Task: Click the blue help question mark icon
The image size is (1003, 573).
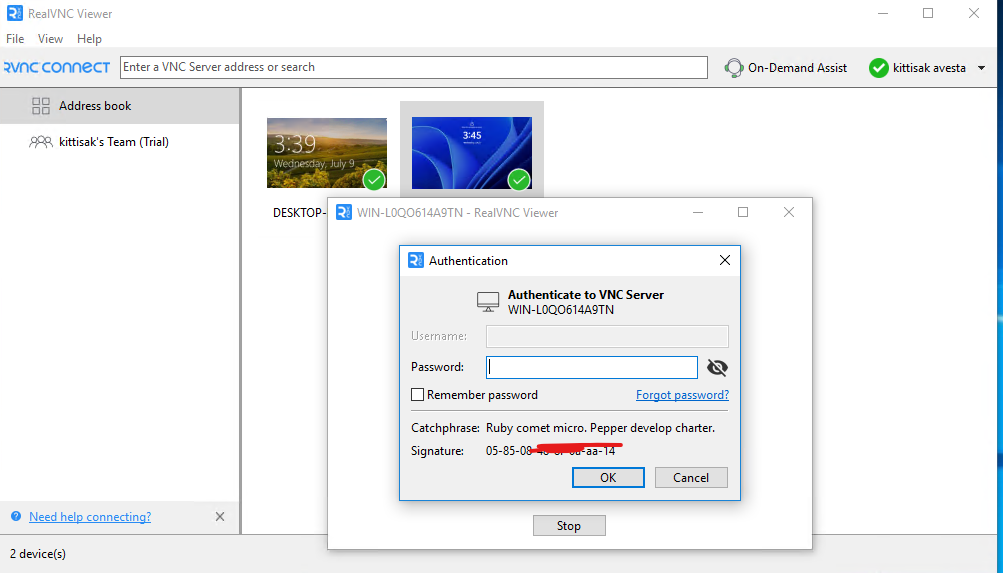Action: coord(16,516)
